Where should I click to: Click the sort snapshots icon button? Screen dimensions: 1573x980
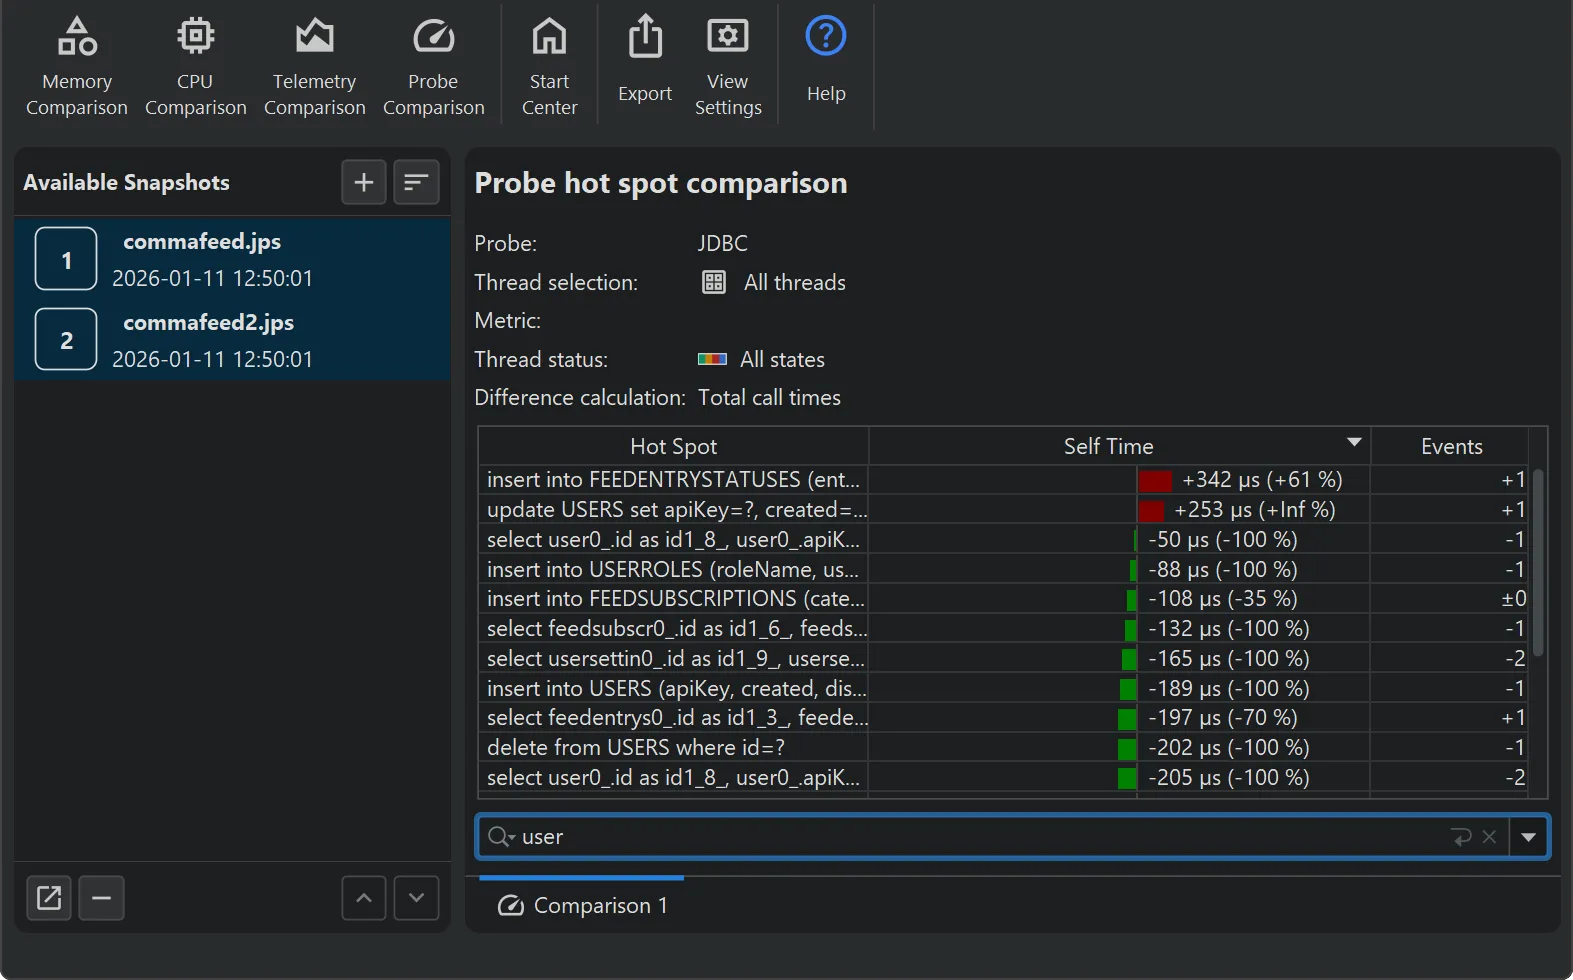click(x=416, y=182)
